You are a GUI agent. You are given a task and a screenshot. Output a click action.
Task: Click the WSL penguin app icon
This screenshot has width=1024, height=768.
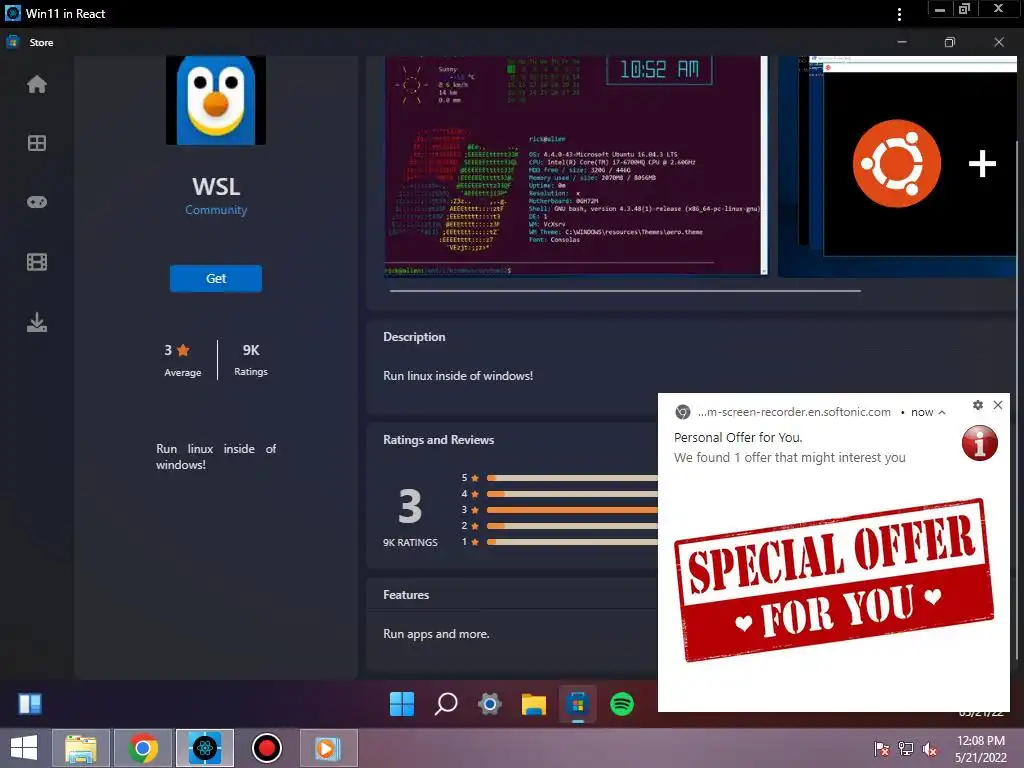216,99
